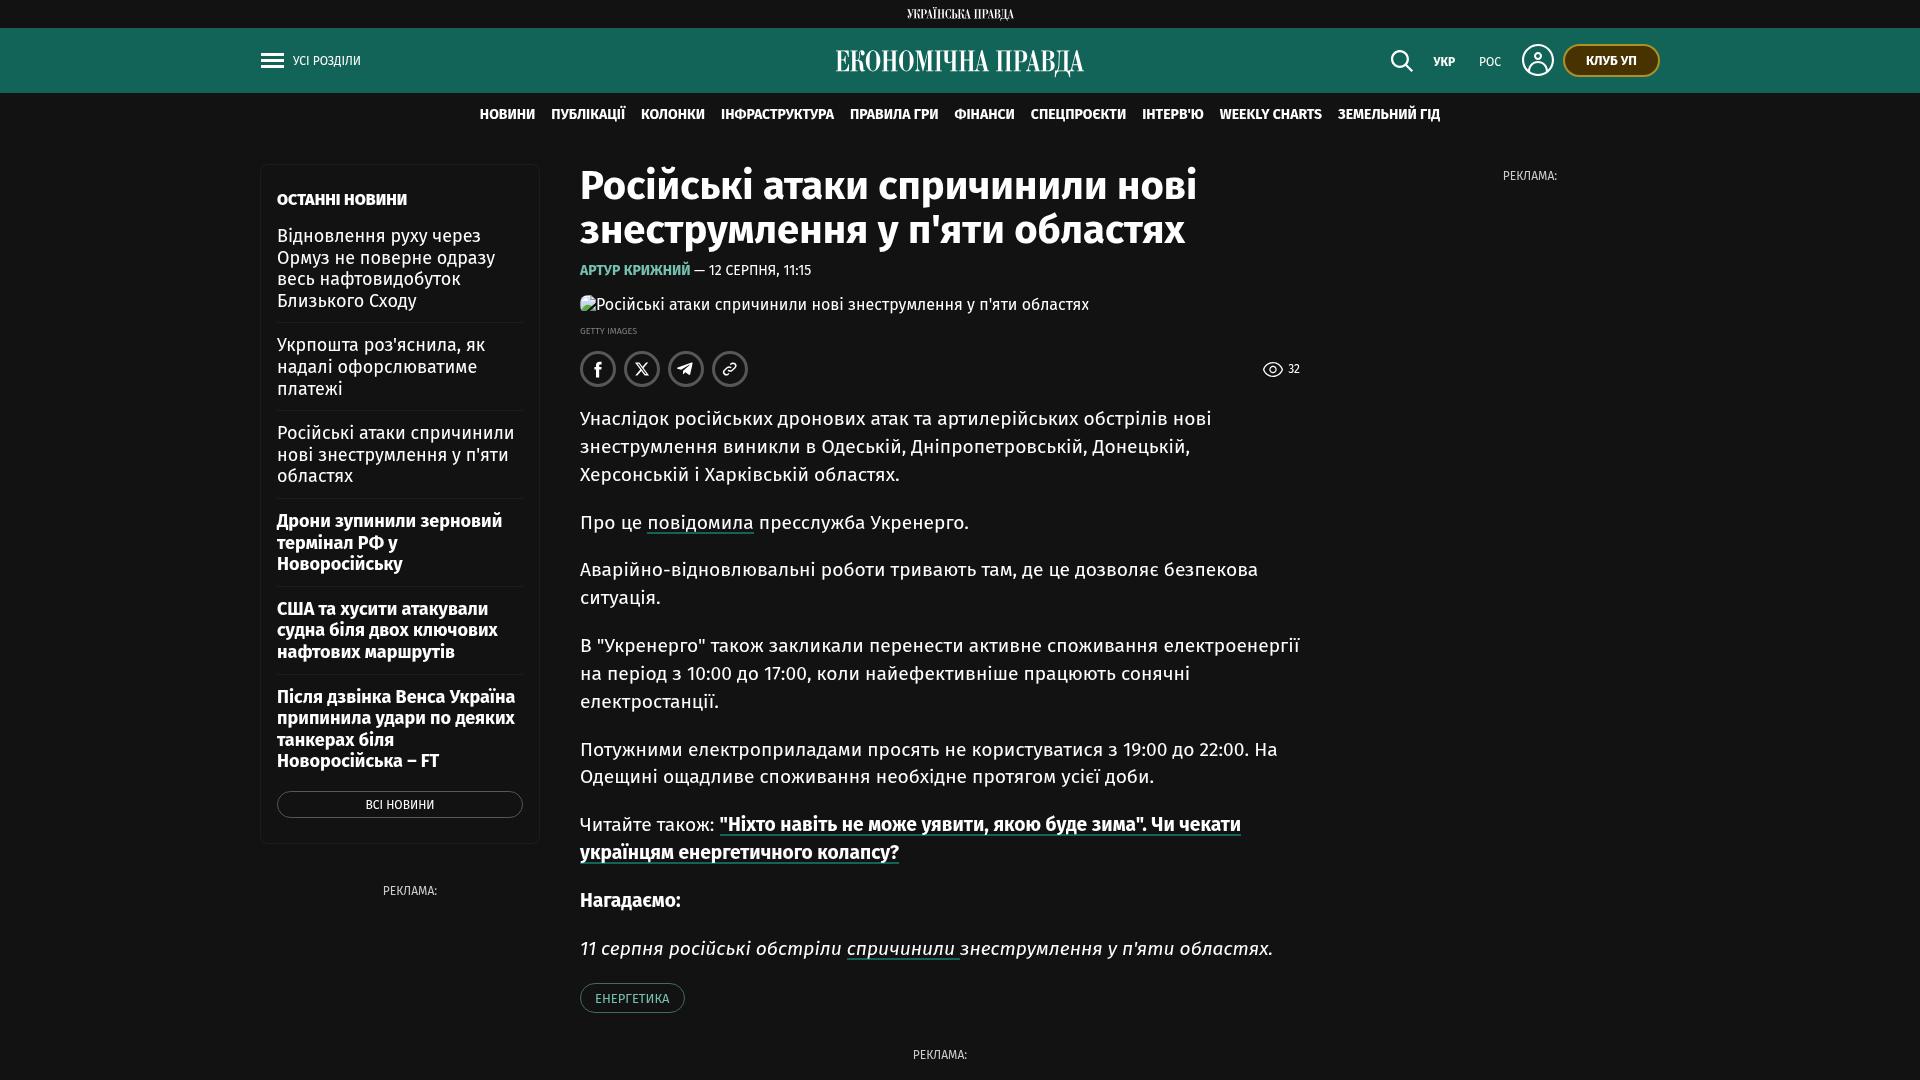This screenshot has height=1080, width=1920.
Task: Open sidebar item about знеструмлення у п'яти областях
Action: (396, 455)
